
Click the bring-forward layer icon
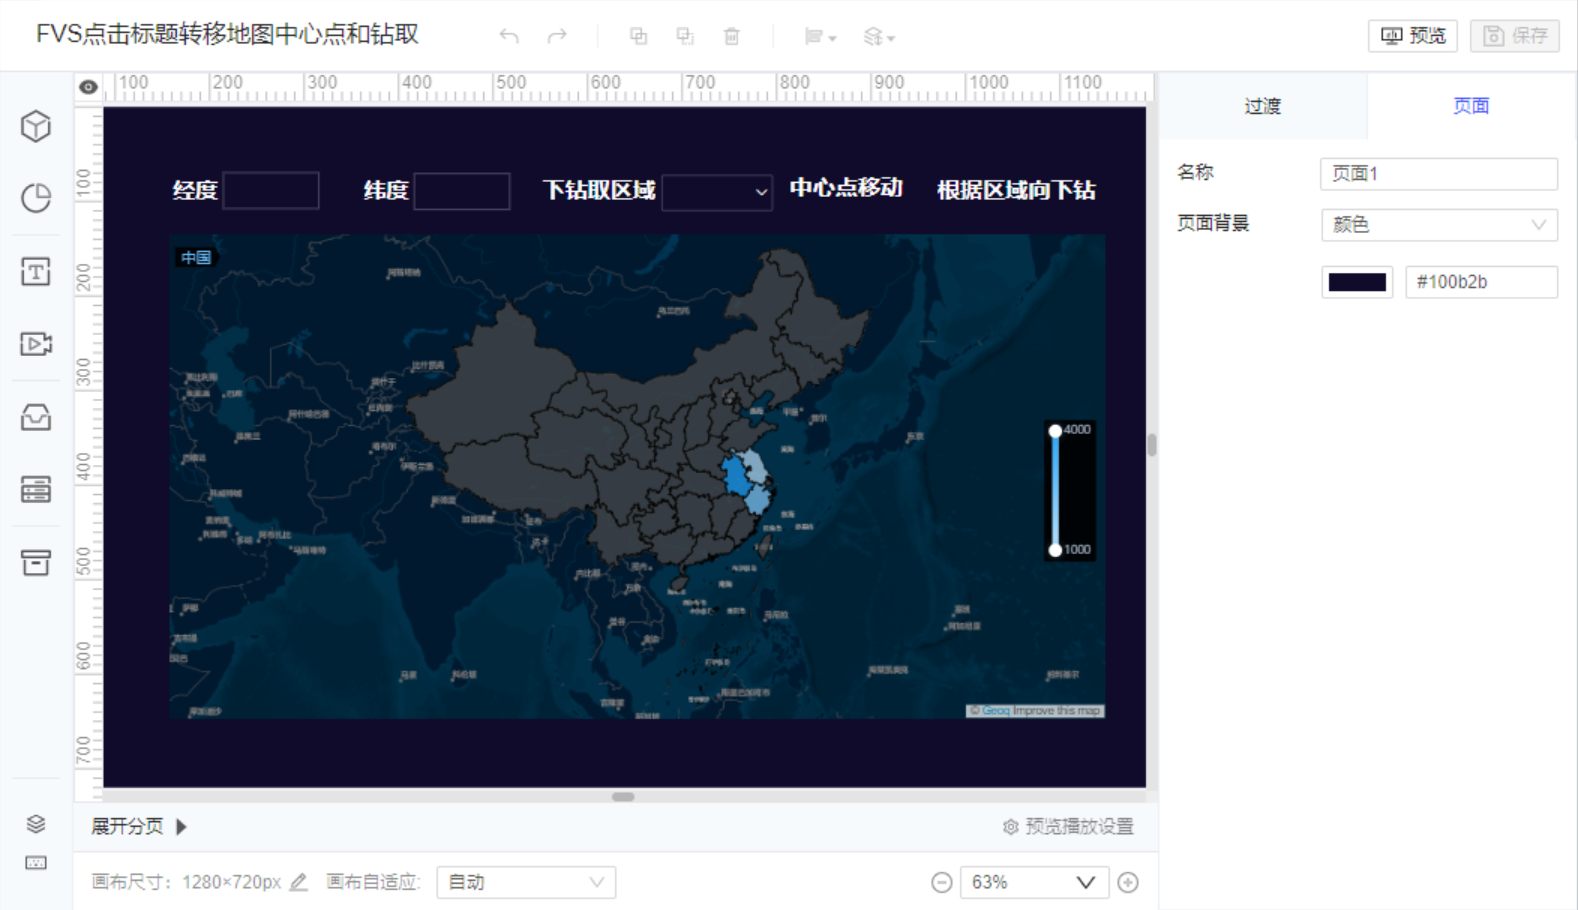click(x=638, y=36)
